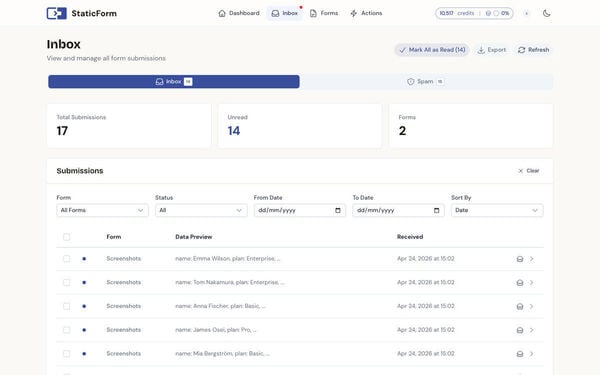Click the Screenshots form name in James Osei row
The height and width of the screenshot is (375, 600).
click(124, 330)
